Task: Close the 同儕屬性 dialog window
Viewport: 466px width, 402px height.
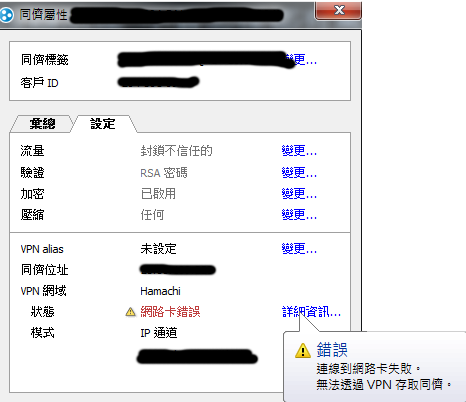Action: click(338, 10)
